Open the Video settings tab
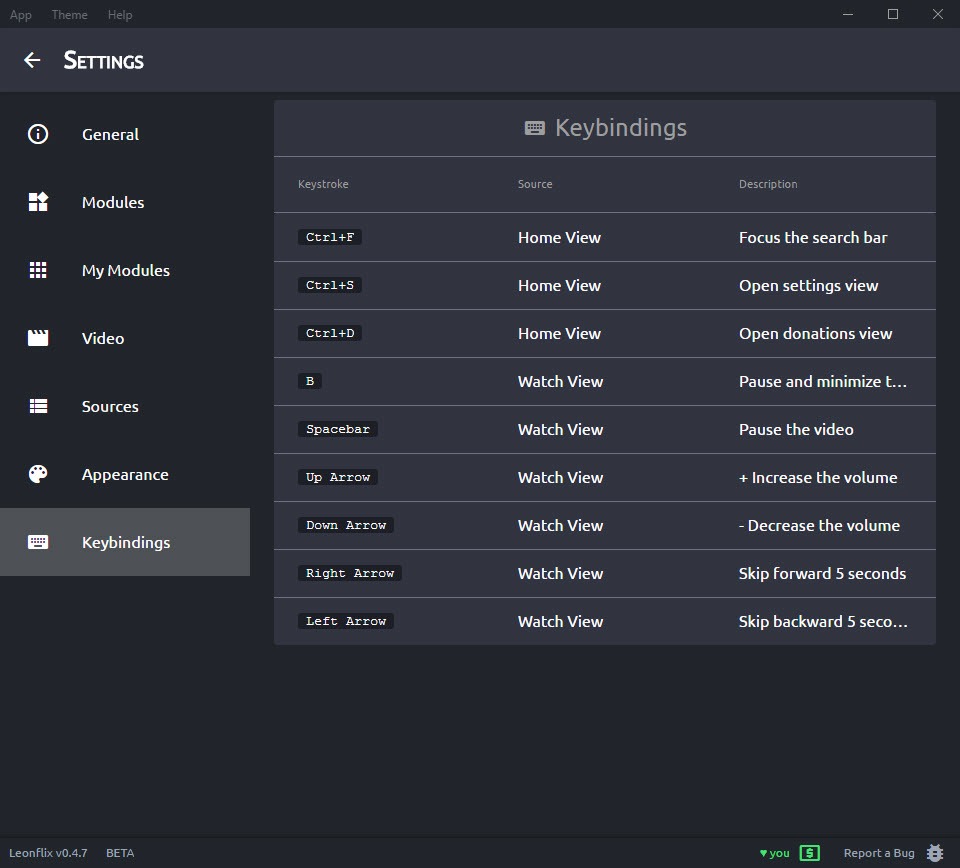This screenshot has width=960, height=868. pyautogui.click(x=125, y=338)
